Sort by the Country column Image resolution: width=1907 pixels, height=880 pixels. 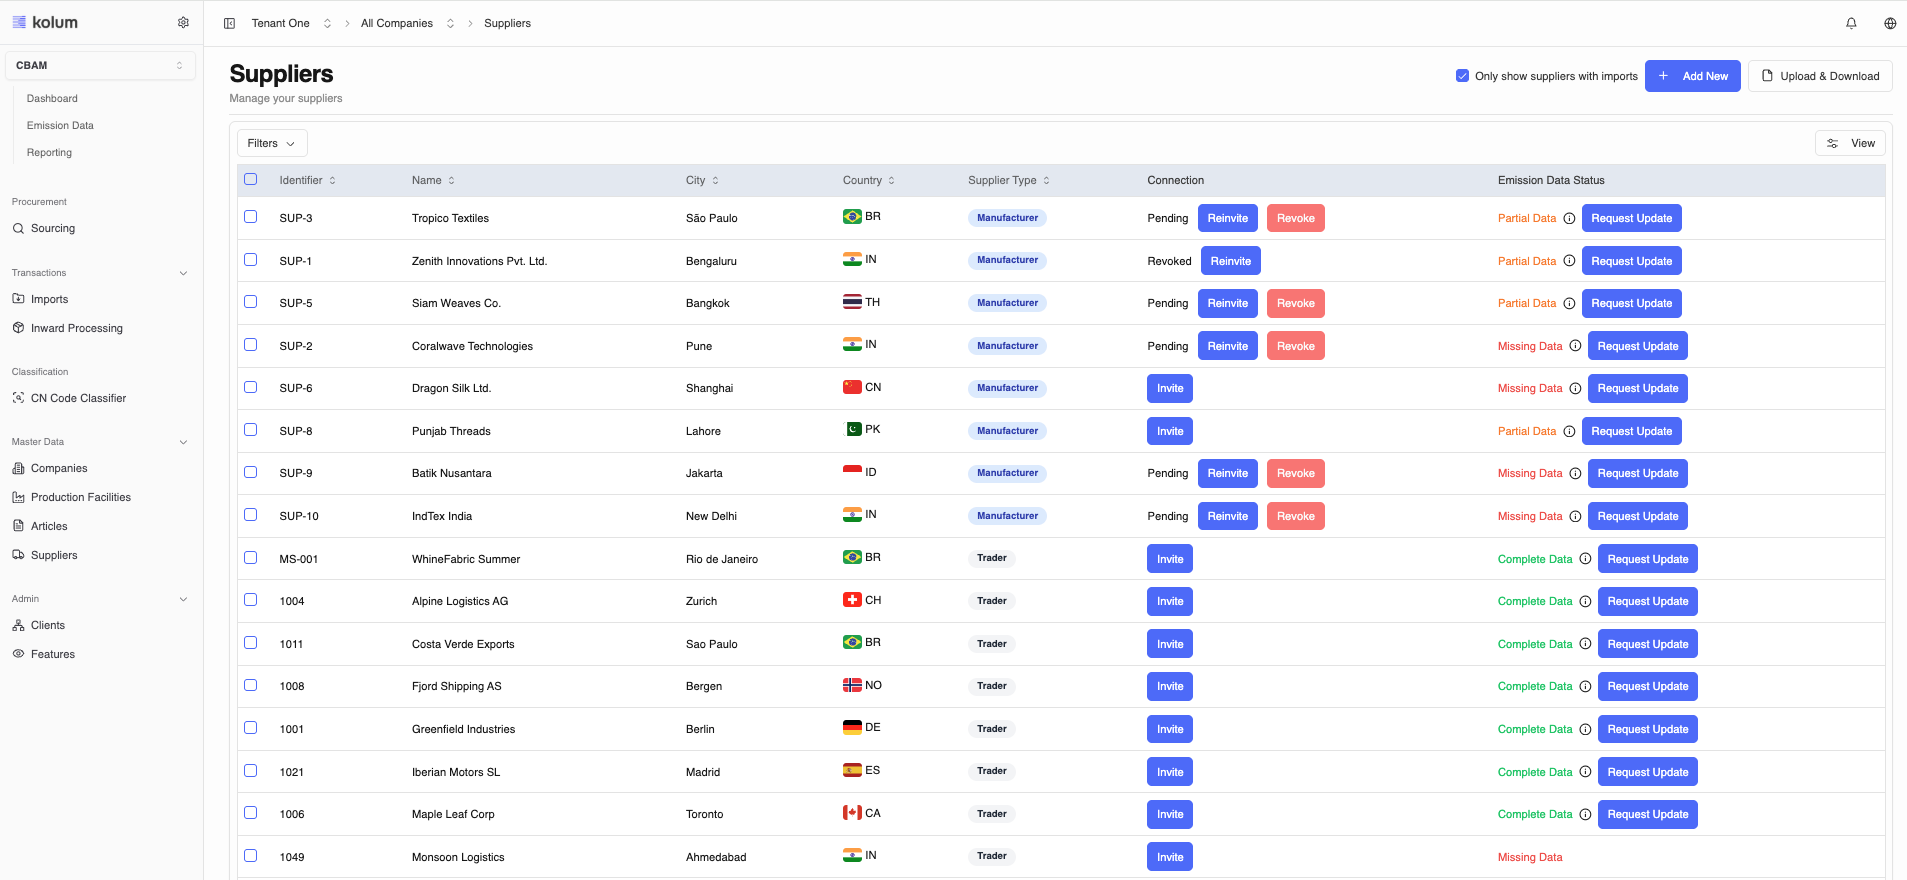tap(868, 180)
